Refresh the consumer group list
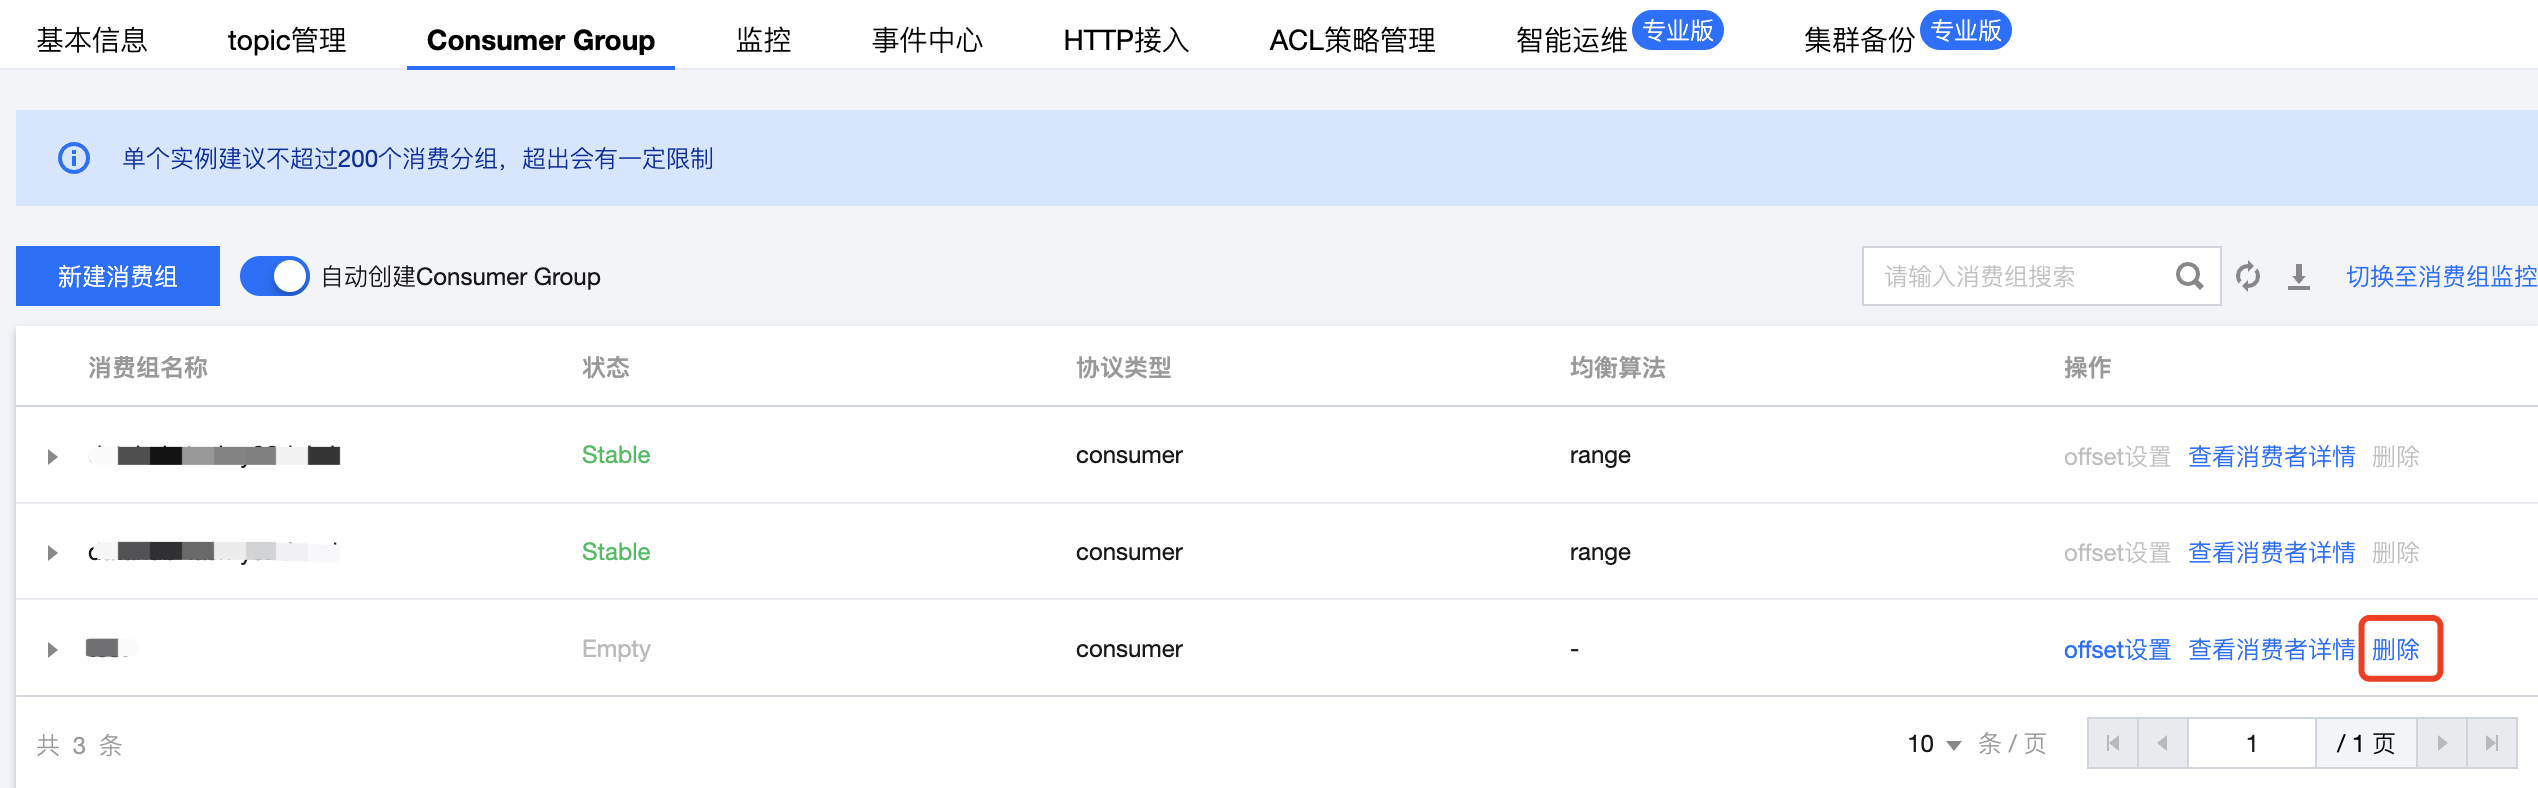Viewport: 2538px width, 788px height. pyautogui.click(x=2248, y=276)
